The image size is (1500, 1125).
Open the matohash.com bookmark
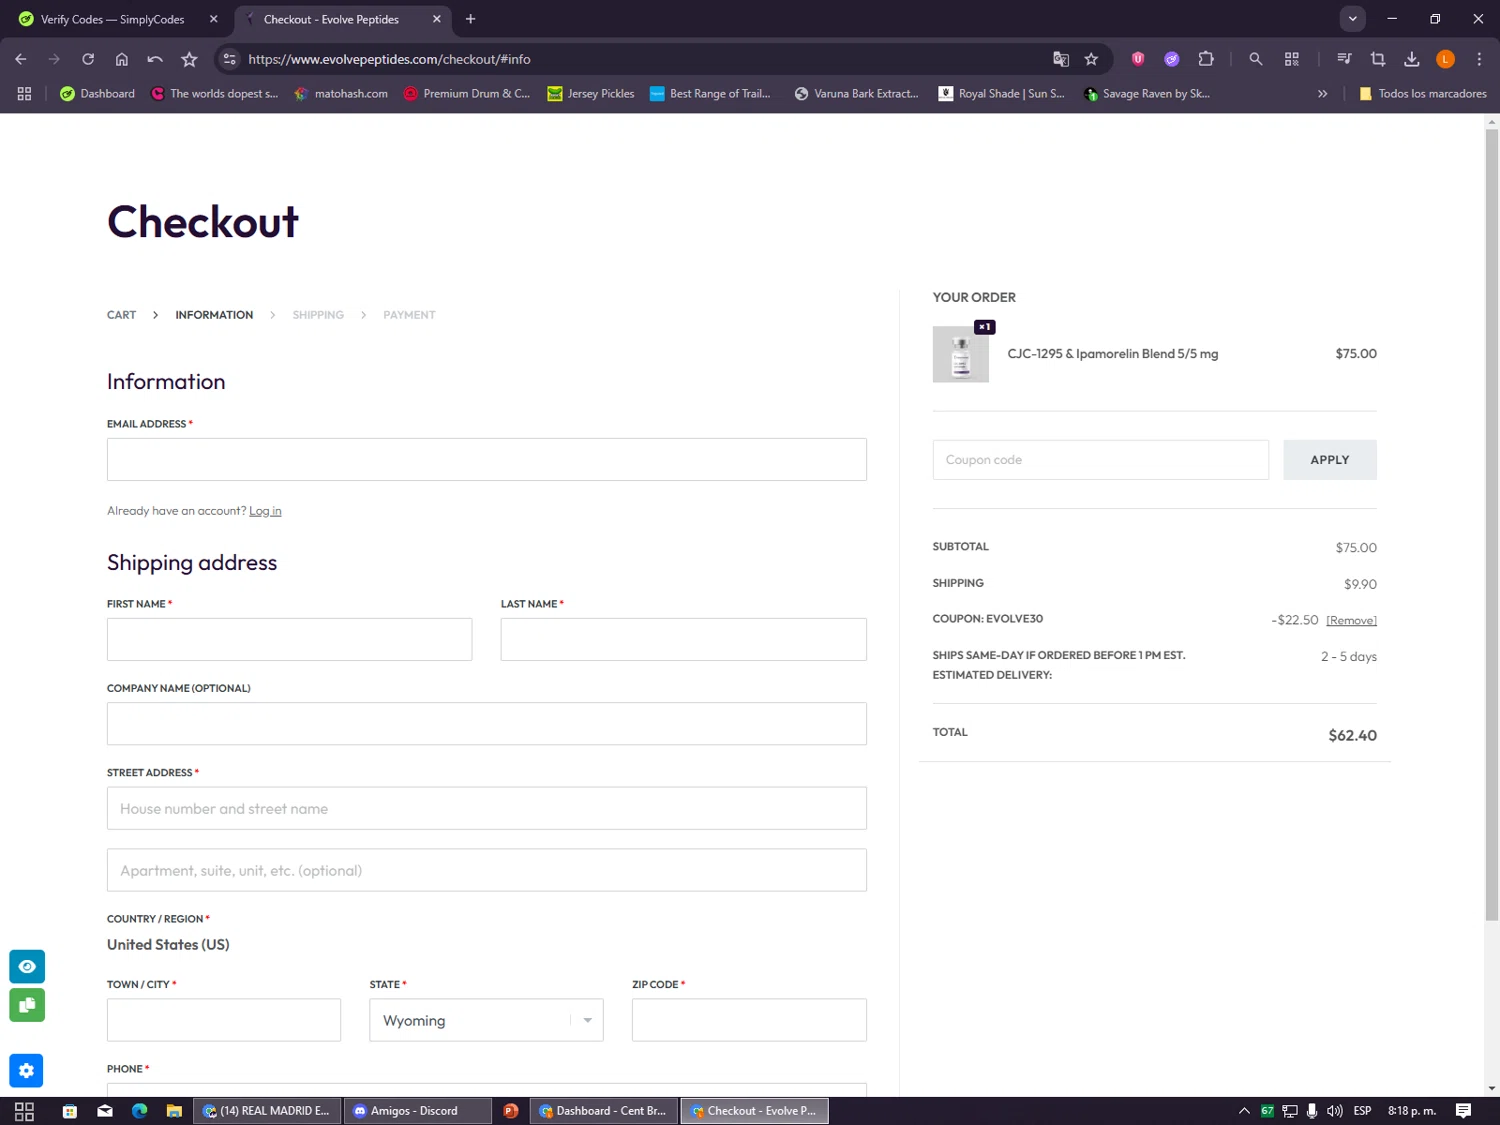pos(340,93)
